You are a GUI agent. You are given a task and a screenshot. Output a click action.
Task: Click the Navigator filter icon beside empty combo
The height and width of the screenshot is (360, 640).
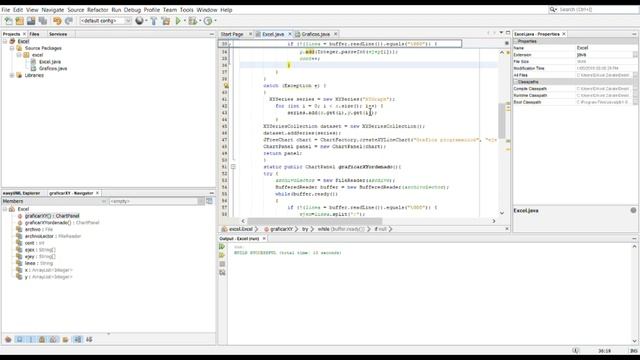tap(209, 201)
